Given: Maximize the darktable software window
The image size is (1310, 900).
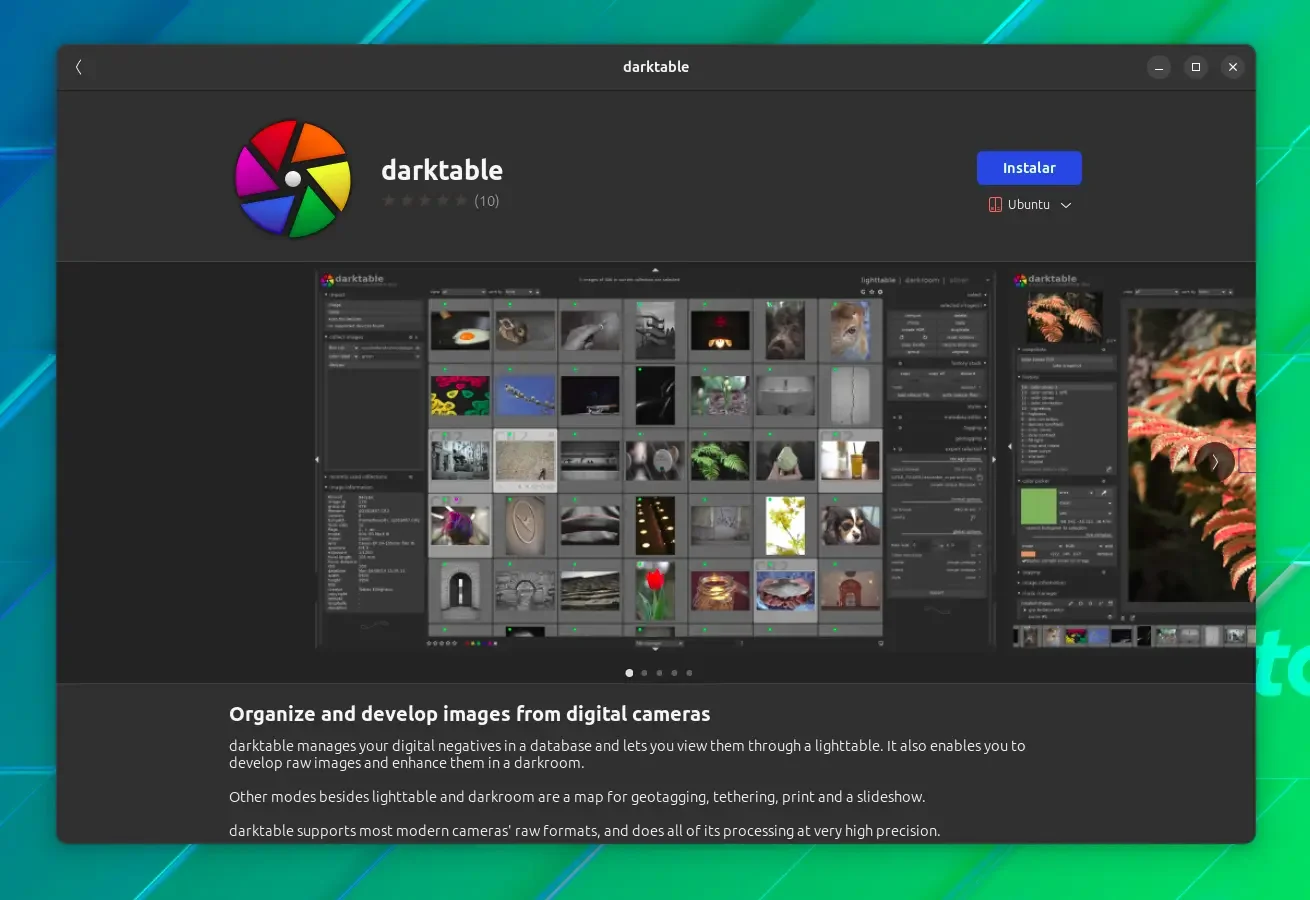Looking at the screenshot, I should click(x=1195, y=67).
